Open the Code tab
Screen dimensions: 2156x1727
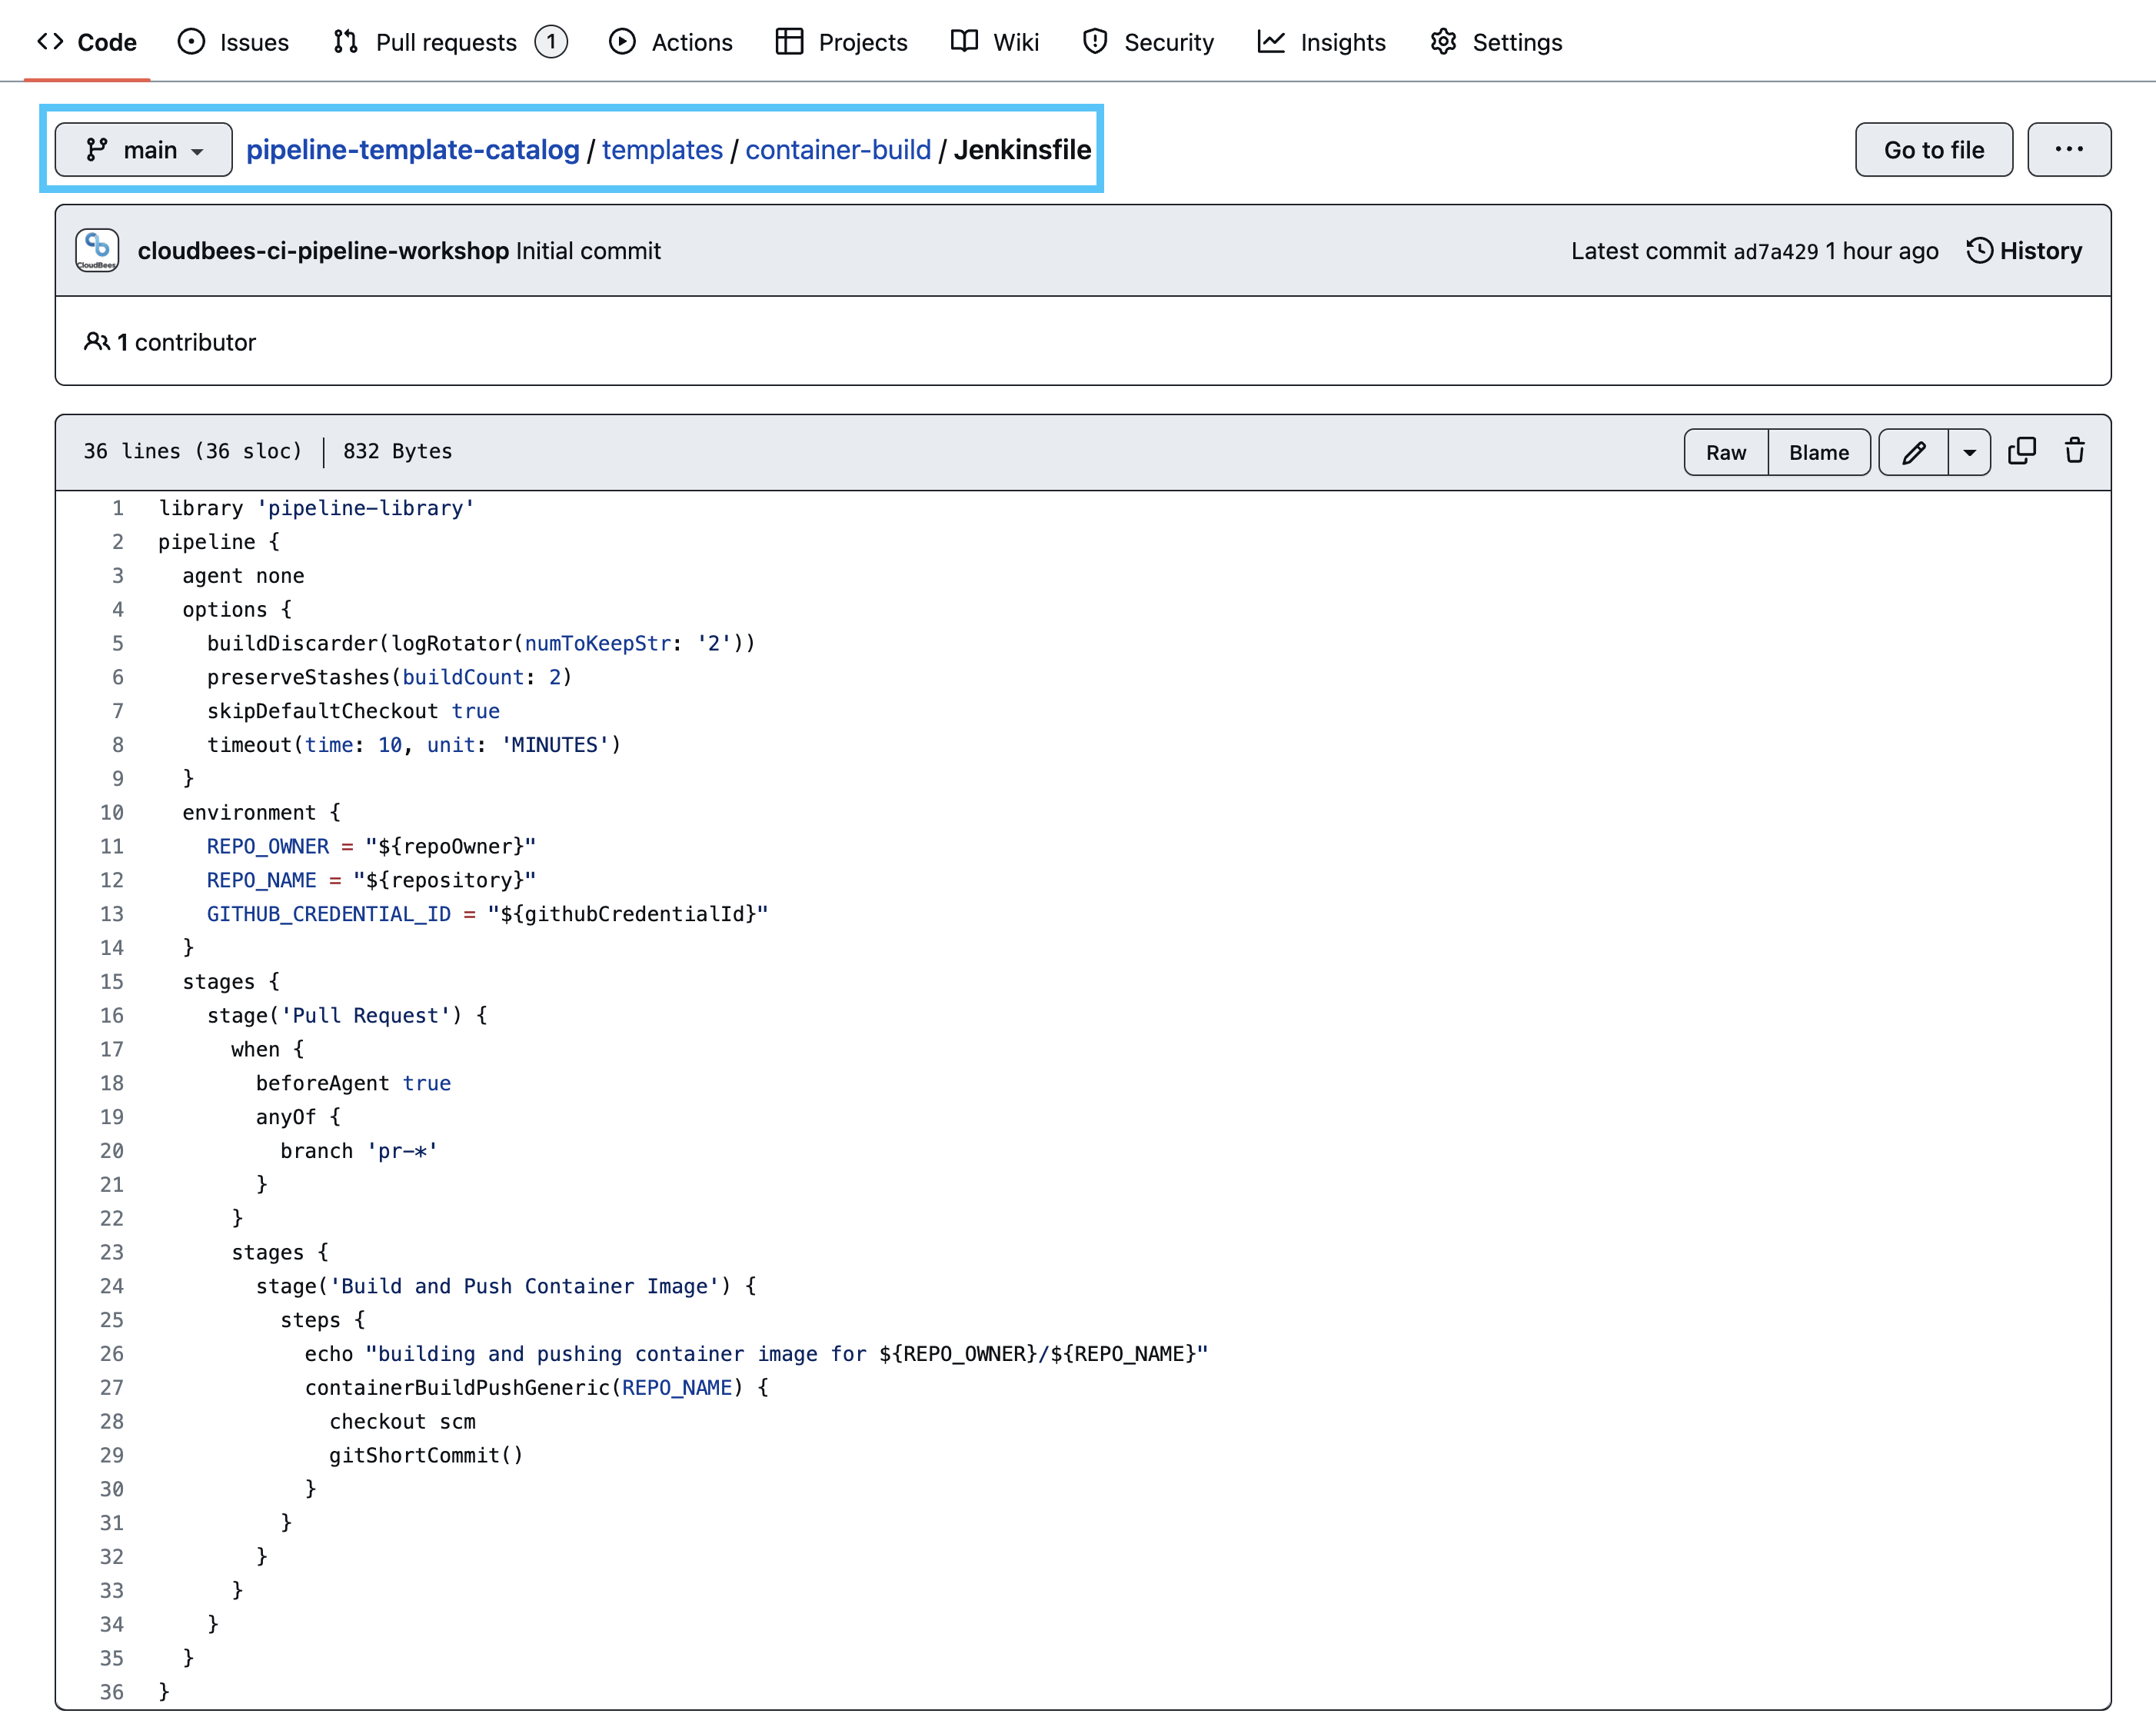click(x=87, y=42)
